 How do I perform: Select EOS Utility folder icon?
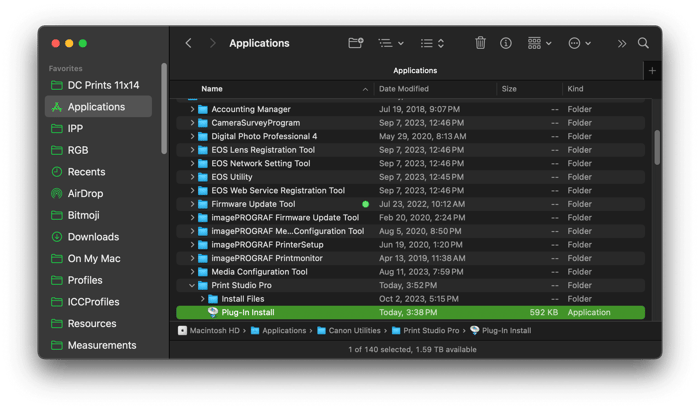(x=203, y=177)
